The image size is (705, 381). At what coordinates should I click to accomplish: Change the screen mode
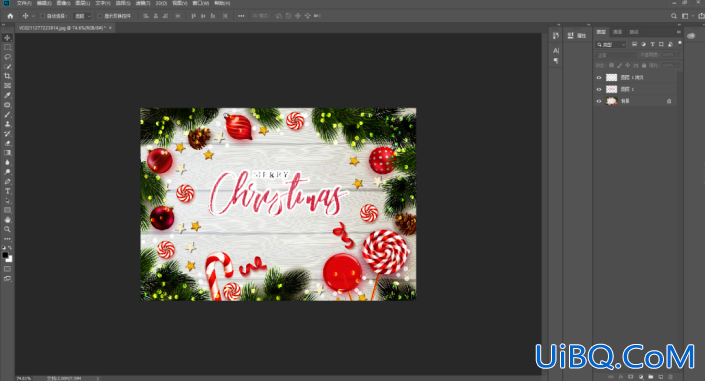[7, 279]
